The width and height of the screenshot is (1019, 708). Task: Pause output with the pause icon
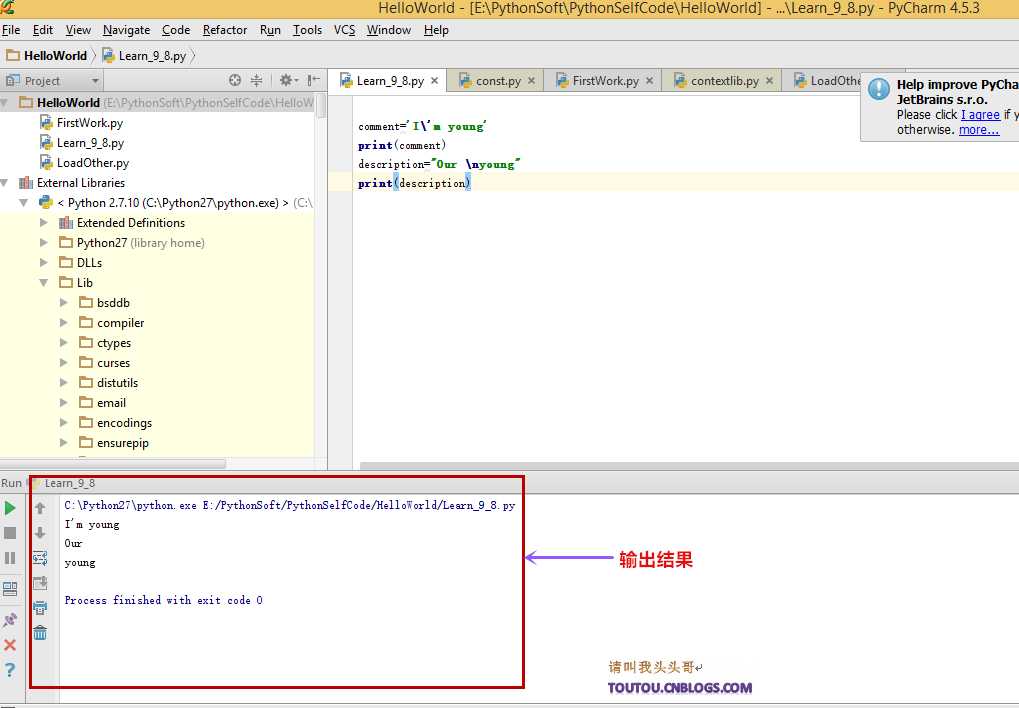pyautogui.click(x=10, y=558)
